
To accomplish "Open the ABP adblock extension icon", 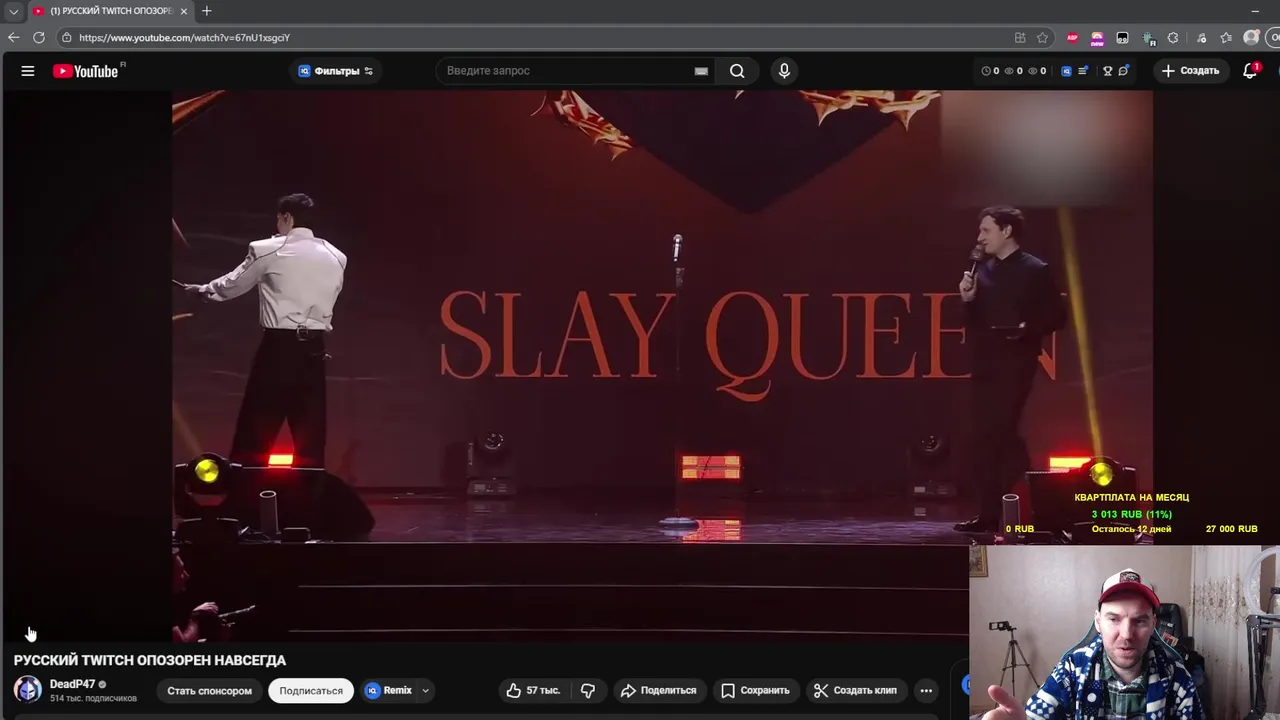I will 1072,38.
